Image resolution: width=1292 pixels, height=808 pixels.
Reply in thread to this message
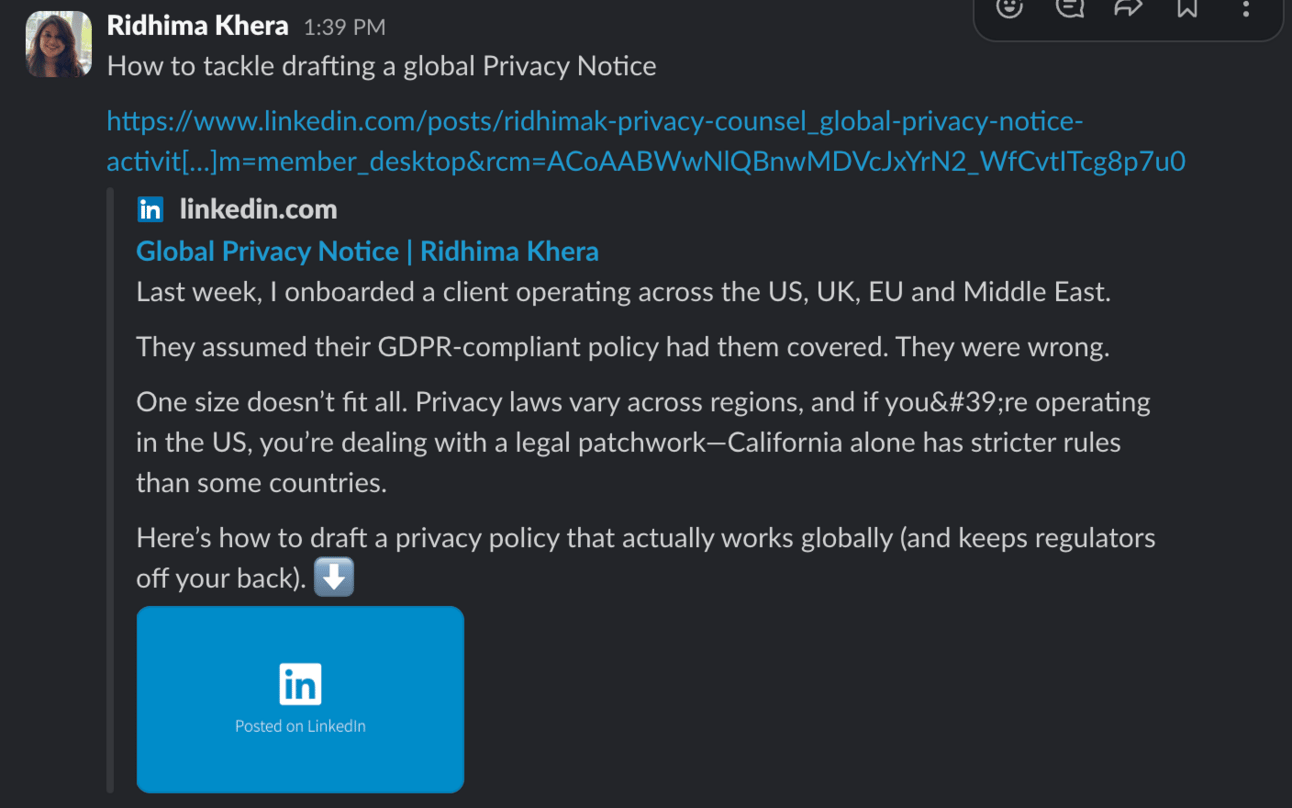click(1069, 8)
